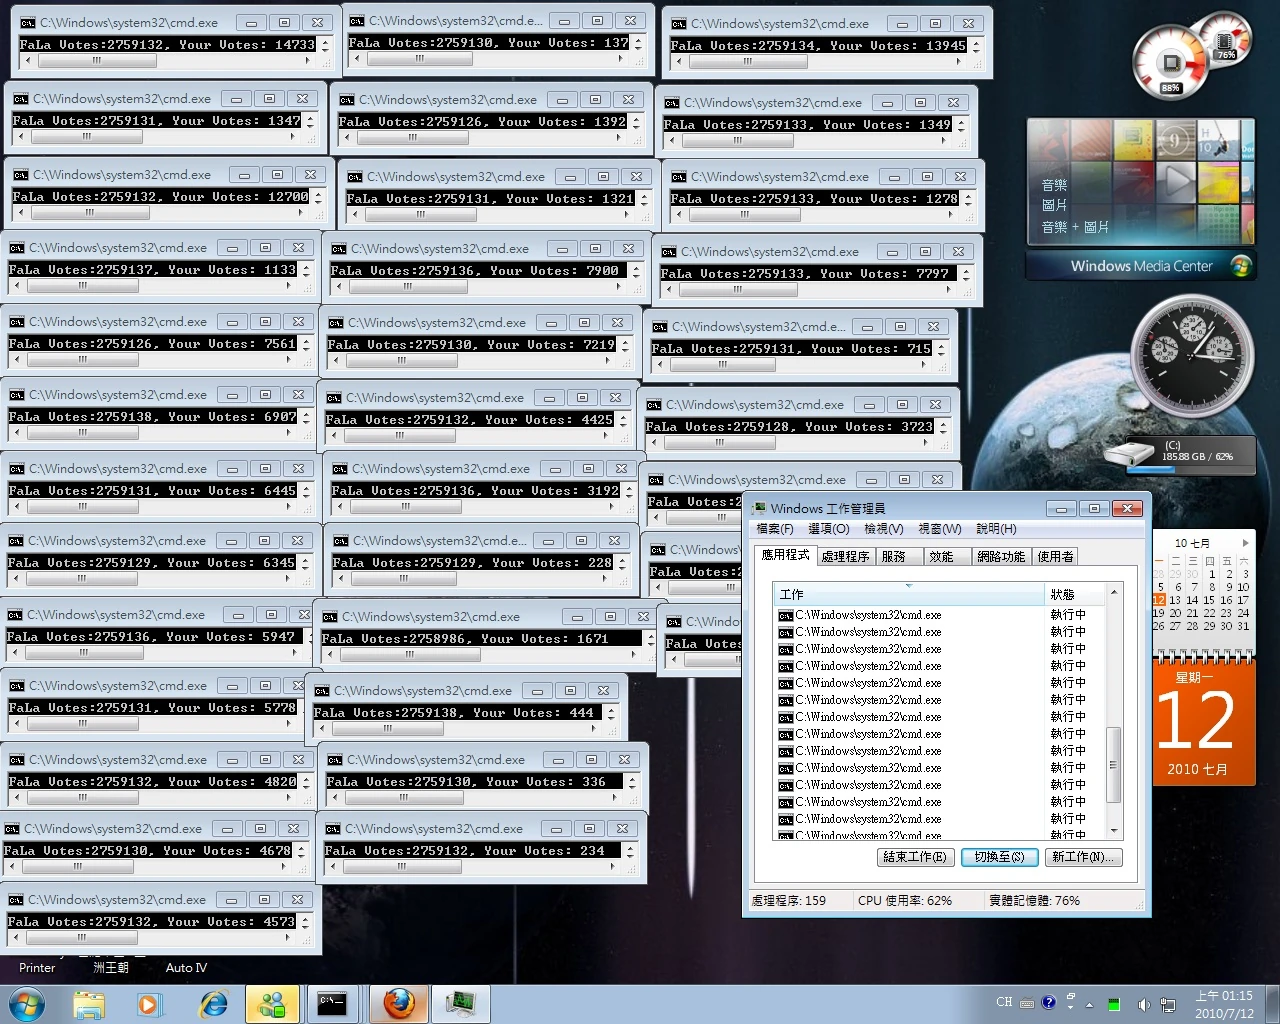Image resolution: width=1280 pixels, height=1024 pixels.
Task: Click the green Task Manager CPU tray icon
Action: [1114, 1004]
